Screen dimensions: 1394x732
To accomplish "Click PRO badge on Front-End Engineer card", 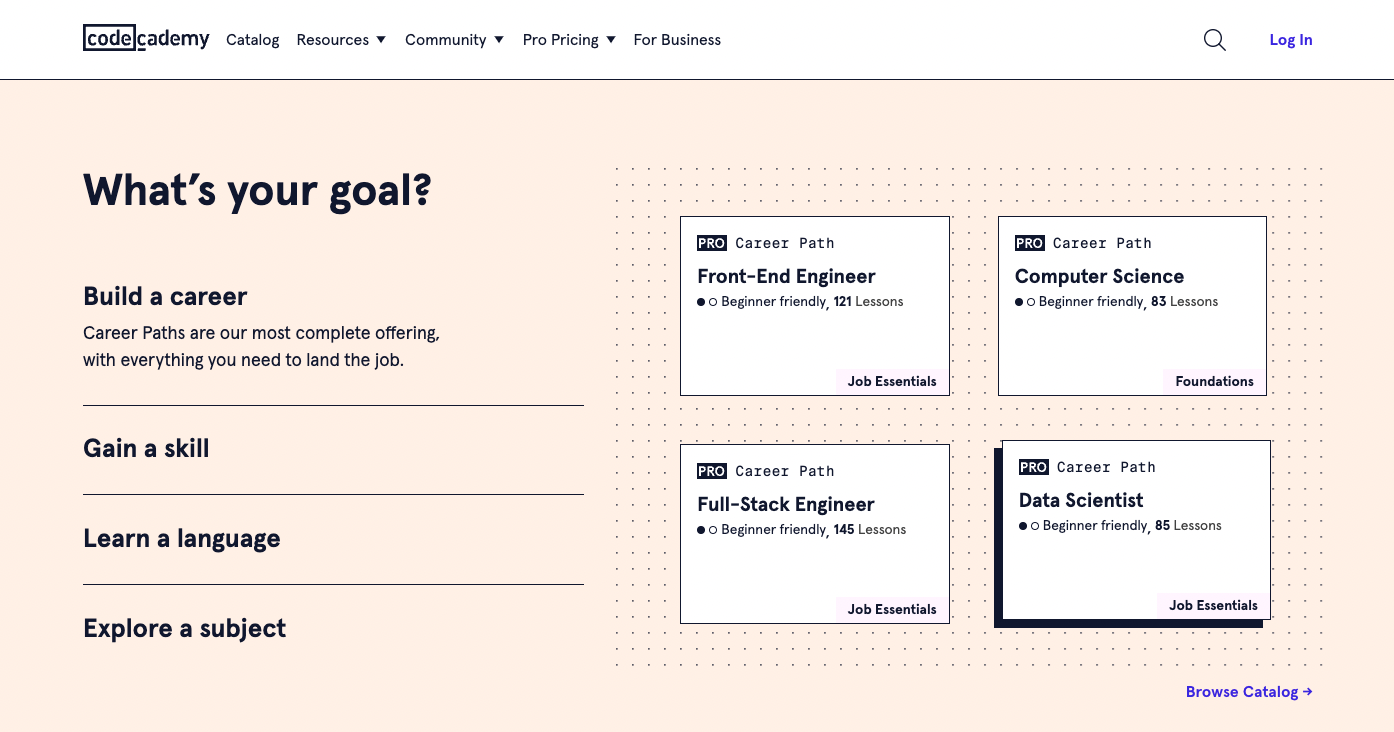I will 712,243.
